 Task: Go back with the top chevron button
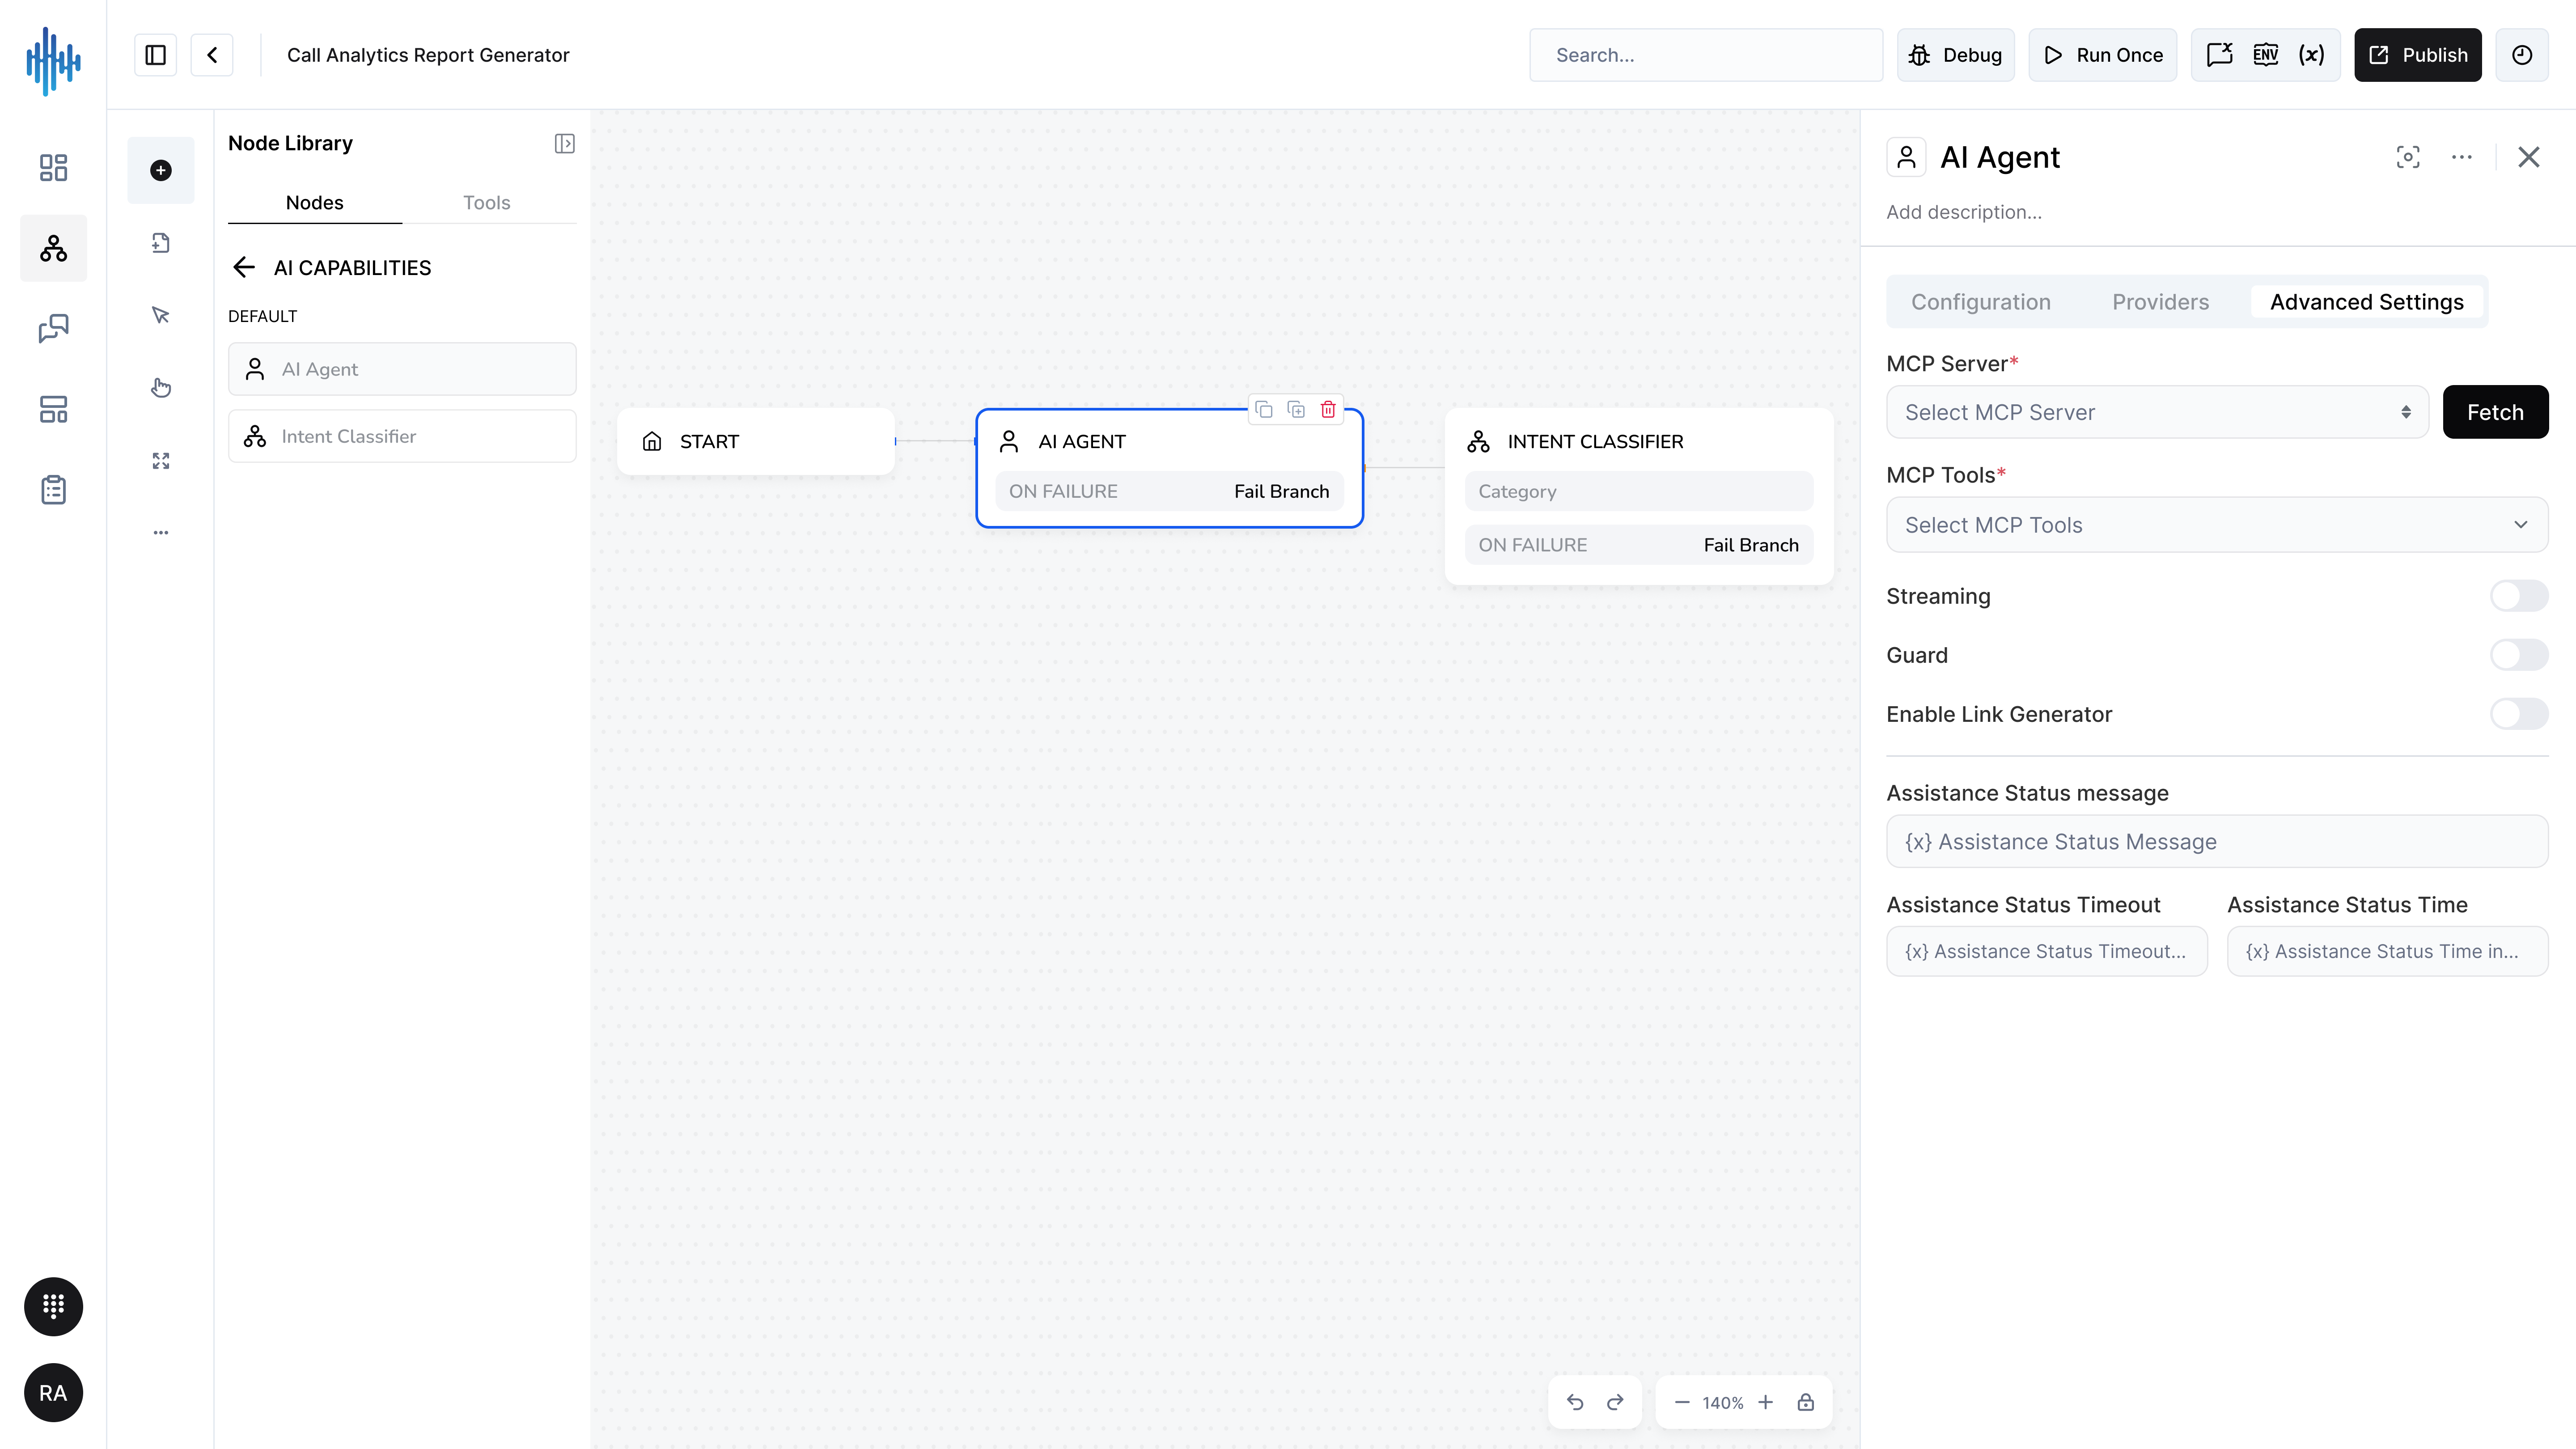pyautogui.click(x=212, y=55)
